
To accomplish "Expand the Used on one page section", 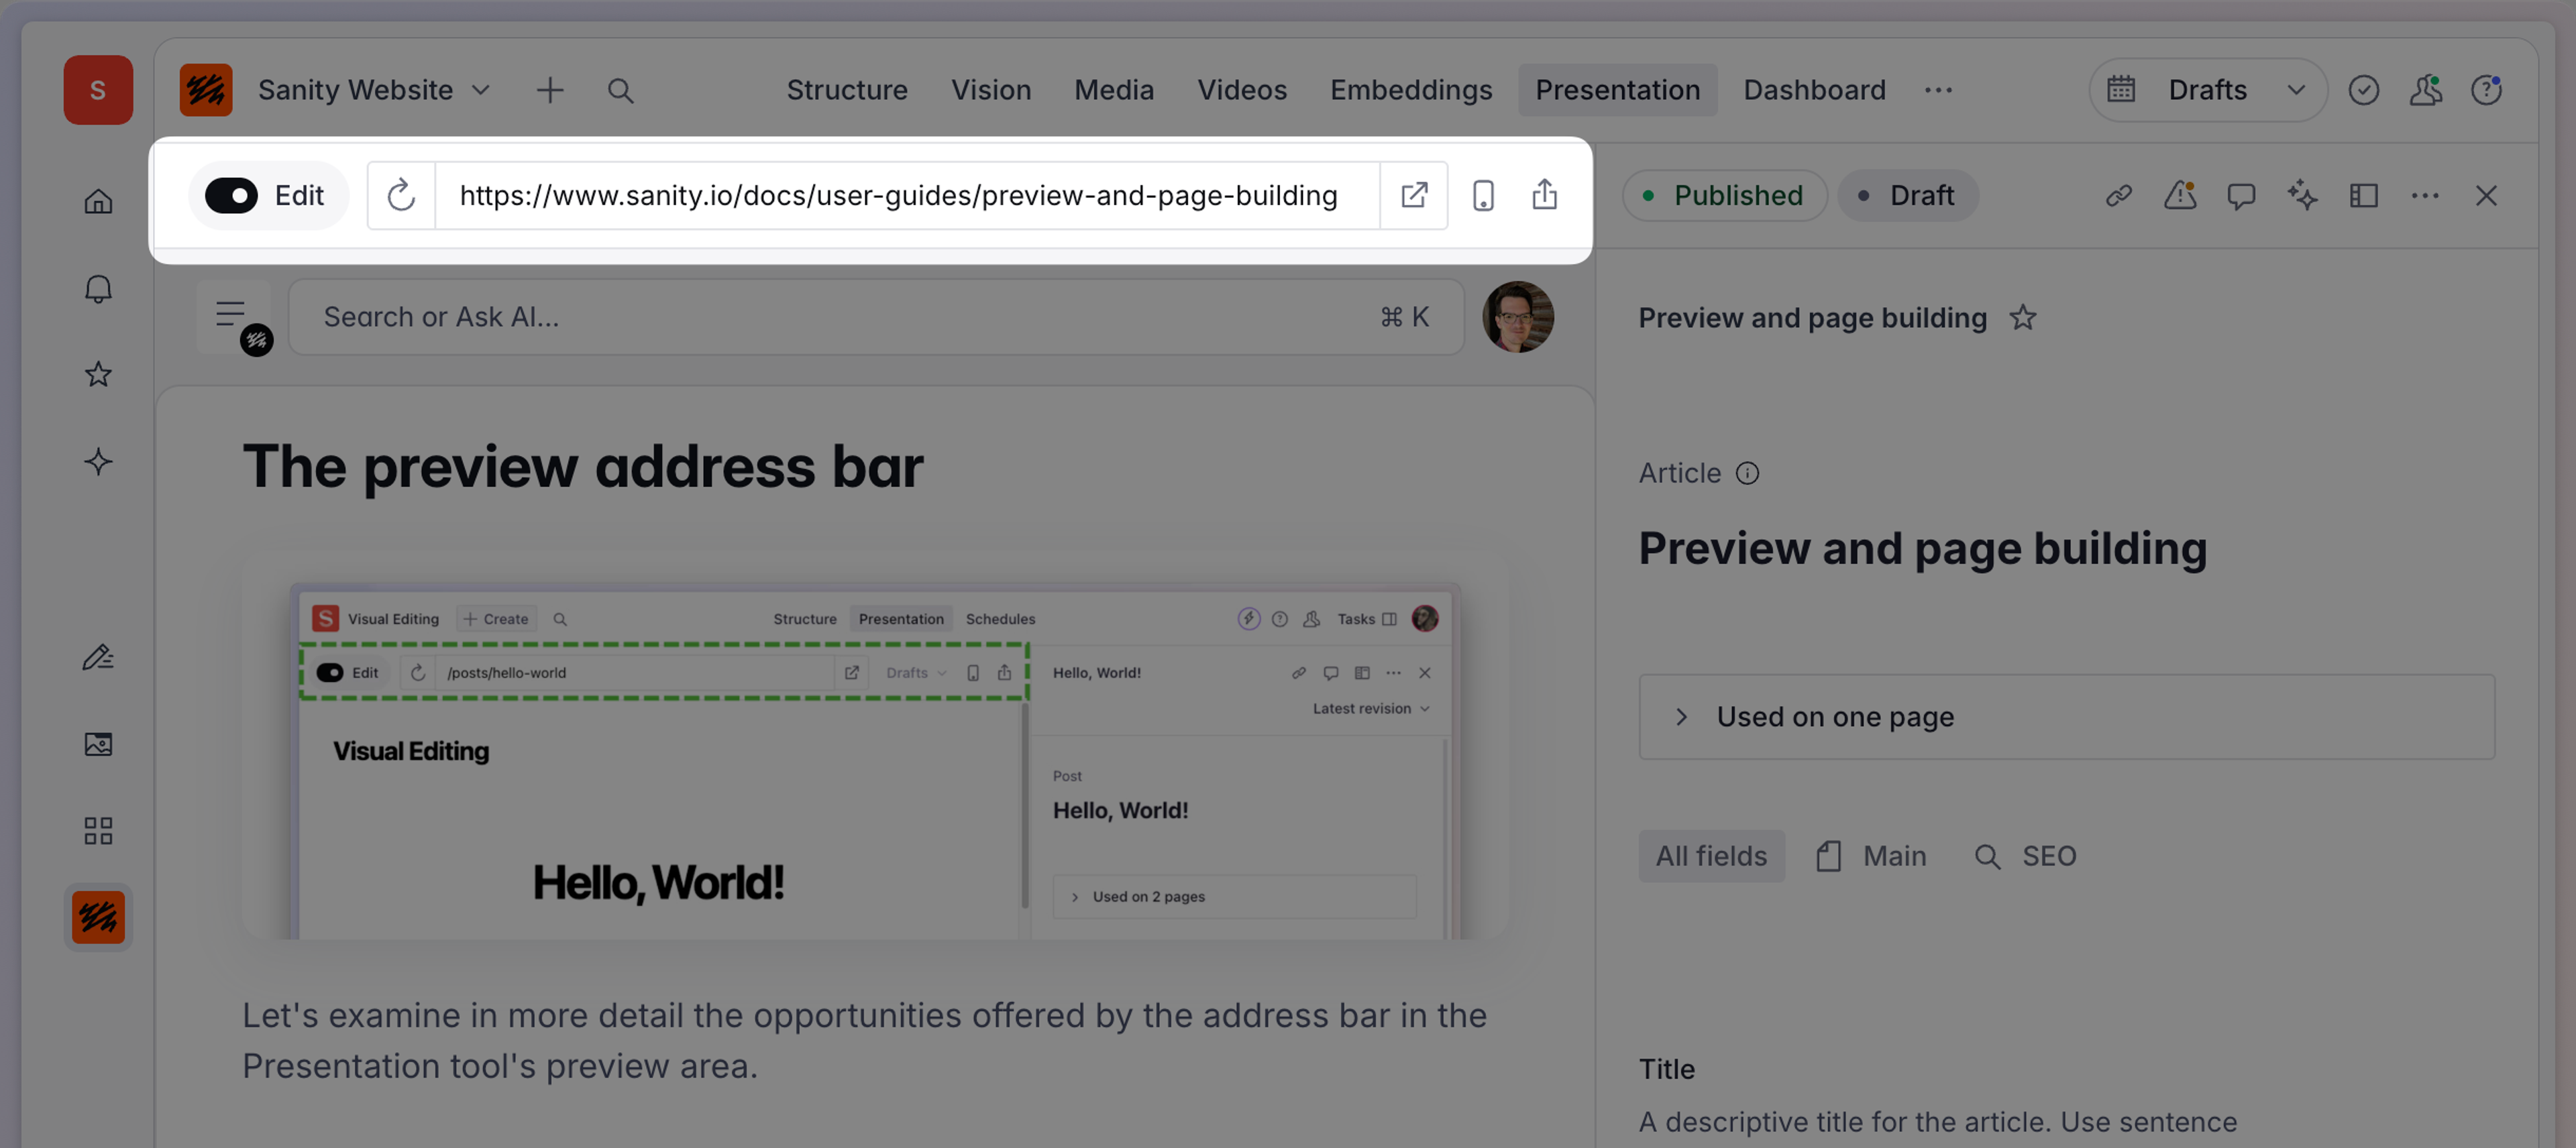I will (2066, 717).
